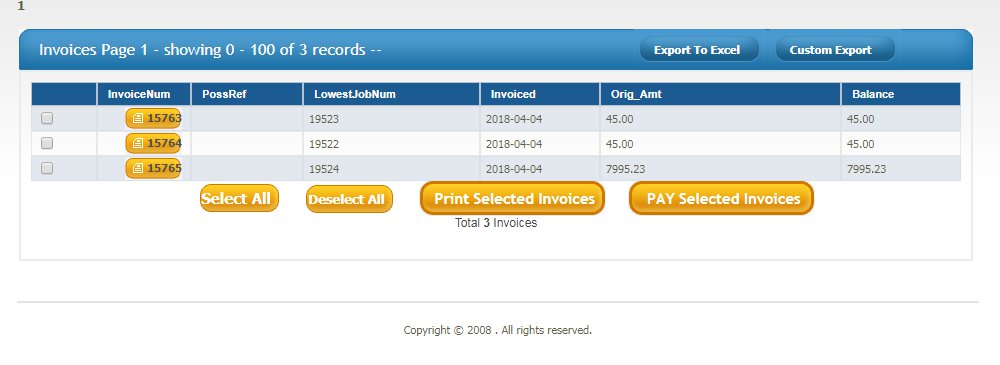Open invoice 15765 via its document icon button

(x=154, y=168)
